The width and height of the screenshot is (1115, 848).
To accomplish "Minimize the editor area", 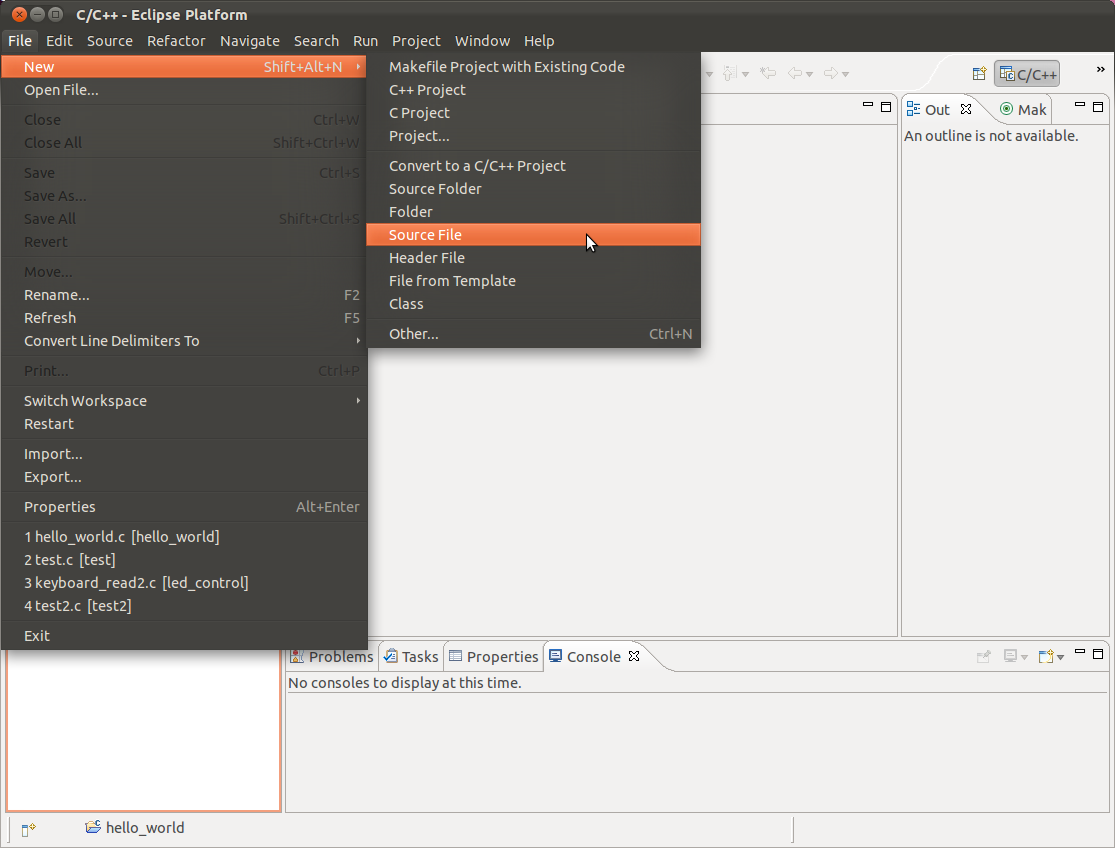I will click(868, 105).
